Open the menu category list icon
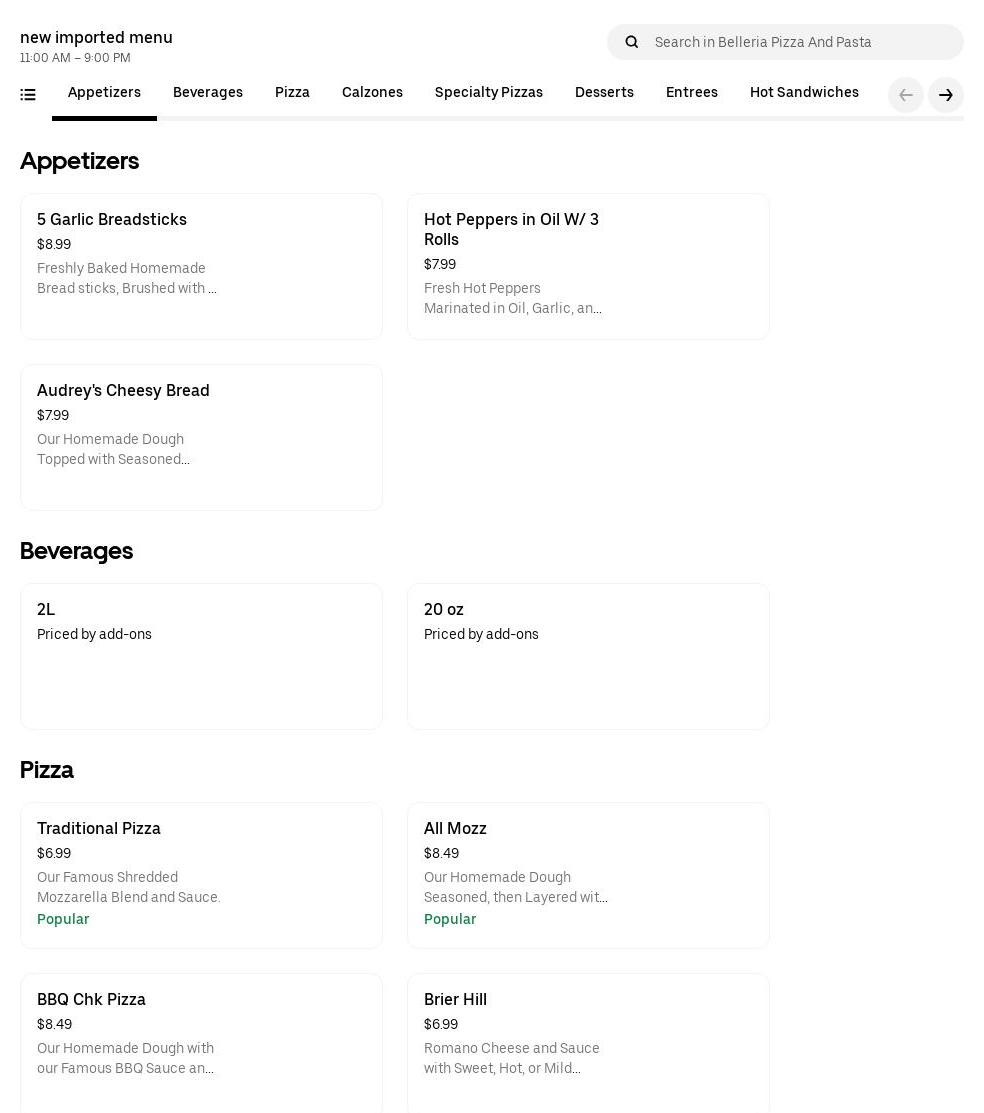Viewport: 984px width, 1113px height. (x=28, y=95)
